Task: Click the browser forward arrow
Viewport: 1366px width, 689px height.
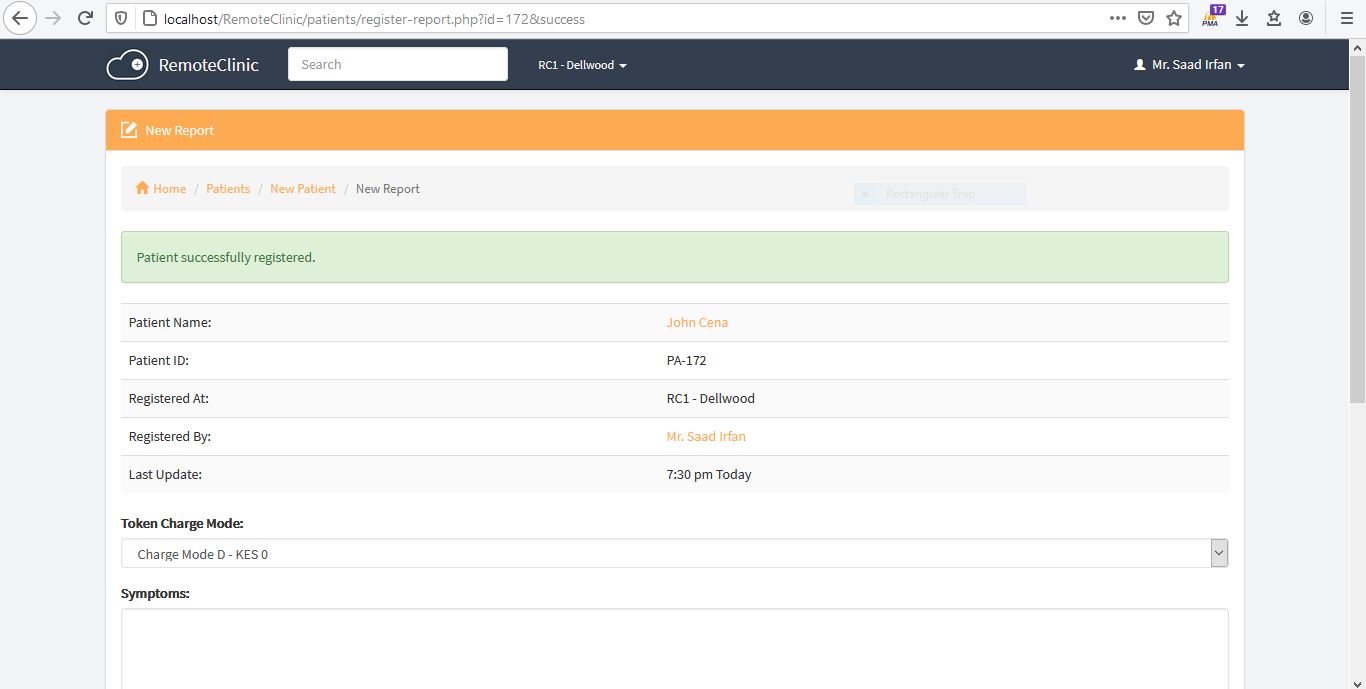Action: (53, 18)
